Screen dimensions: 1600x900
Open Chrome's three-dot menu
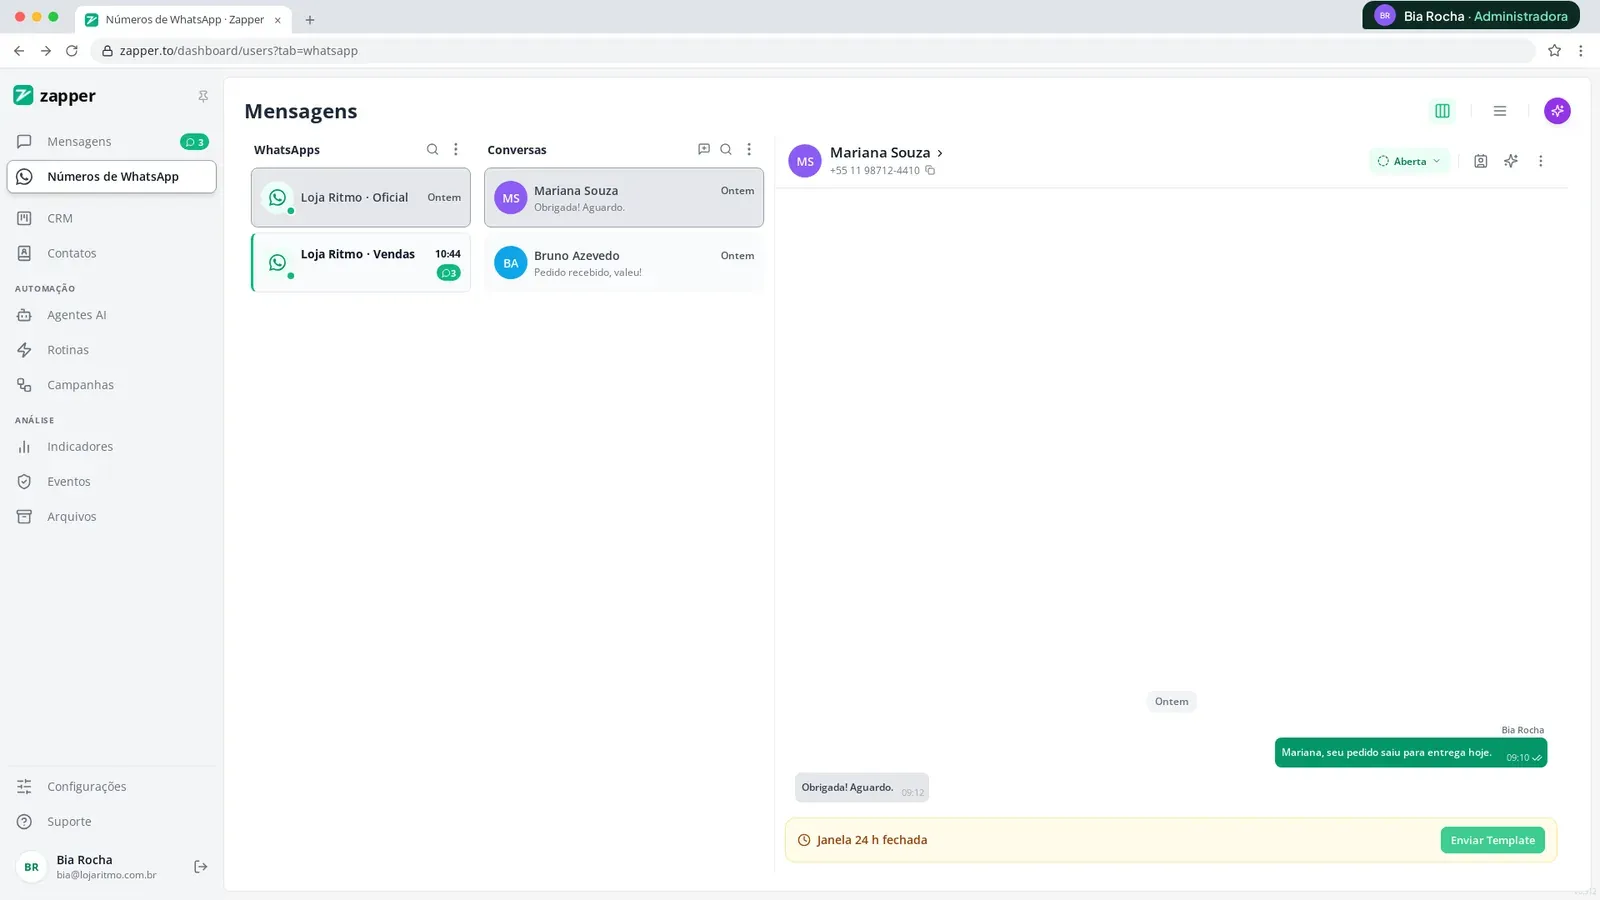1581,50
